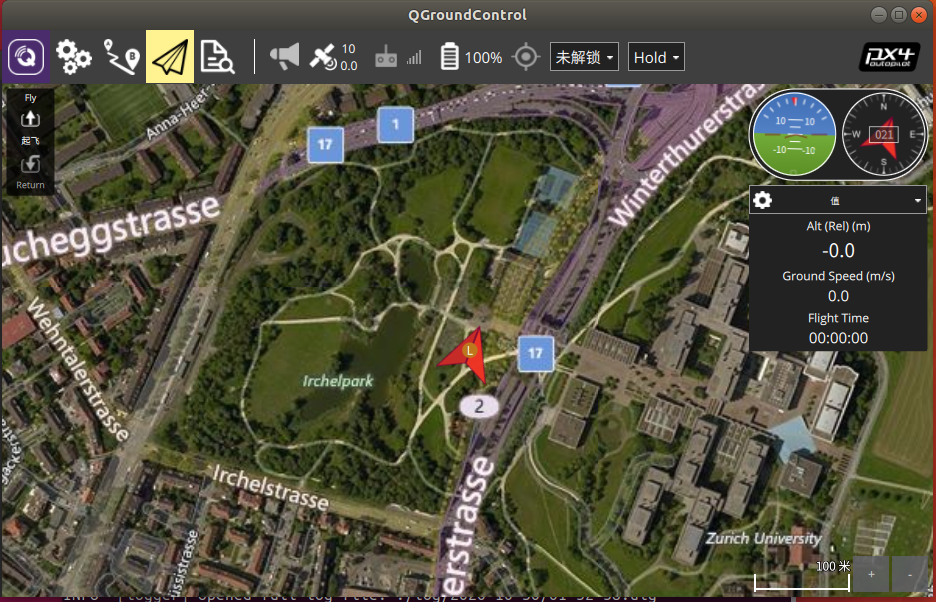This screenshot has width=936, height=602.
Task: Zoom out the map with minus button
Action: pyautogui.click(x=910, y=574)
